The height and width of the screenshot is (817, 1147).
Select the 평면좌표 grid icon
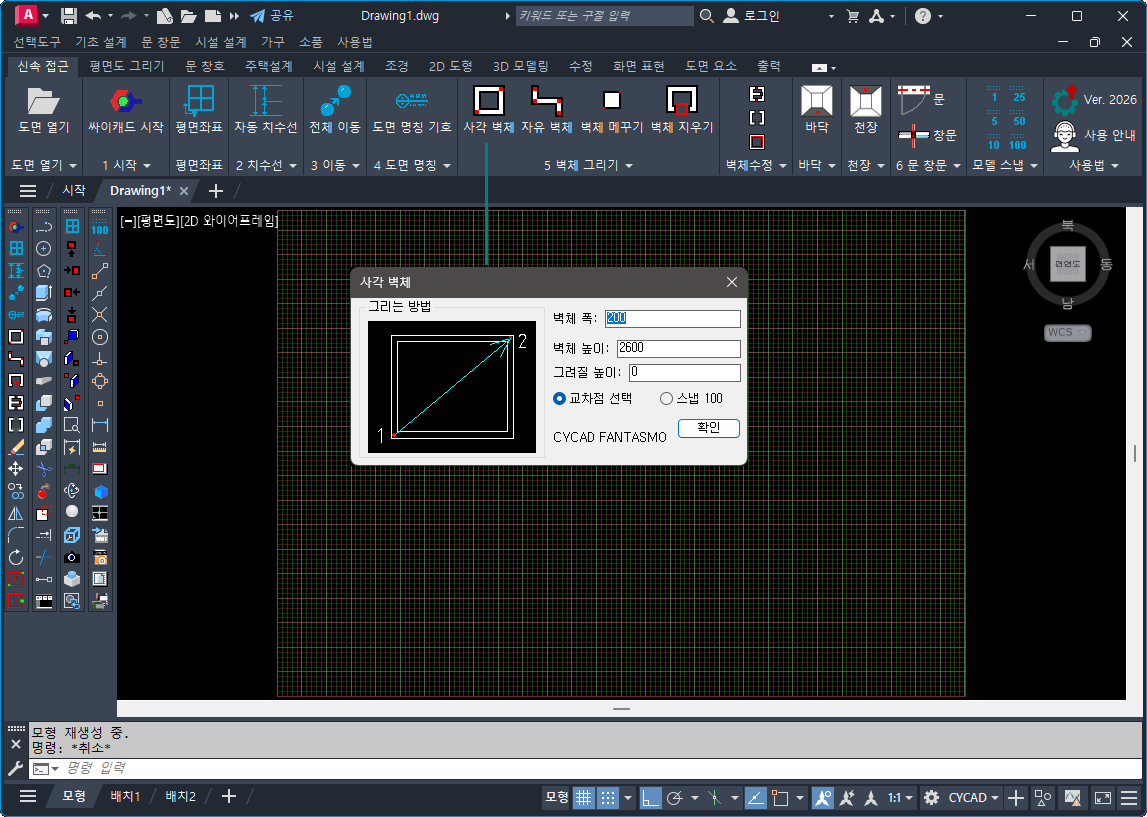(x=200, y=101)
